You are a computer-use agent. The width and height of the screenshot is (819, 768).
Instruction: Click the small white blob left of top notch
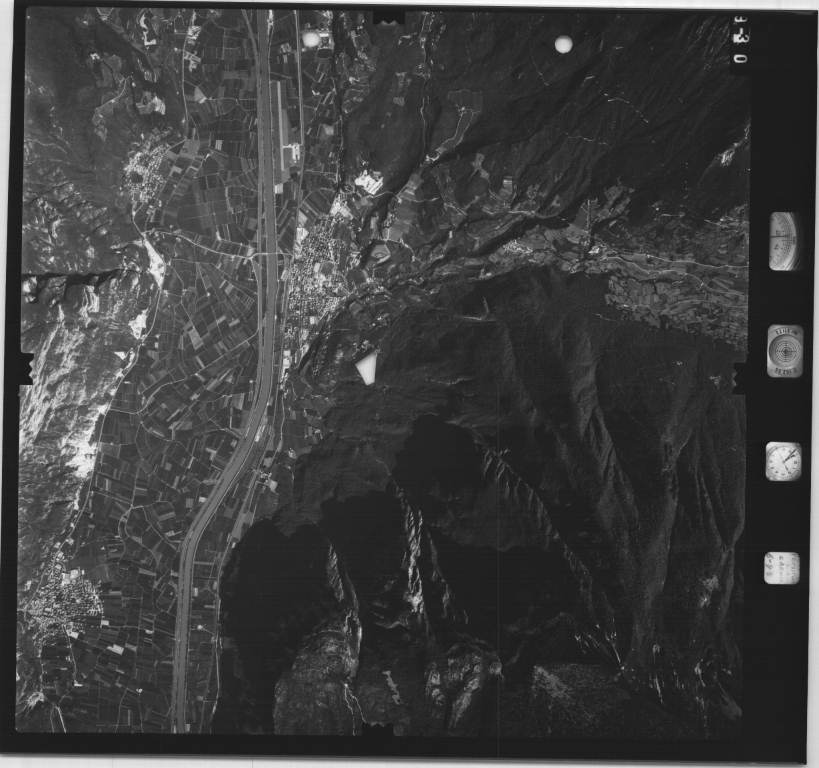click(311, 38)
